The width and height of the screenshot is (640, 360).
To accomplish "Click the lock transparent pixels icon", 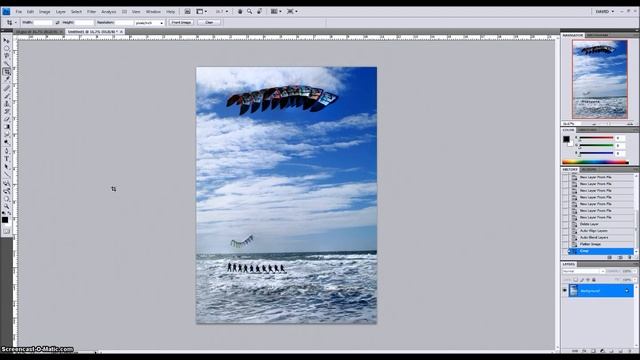I will (576, 280).
